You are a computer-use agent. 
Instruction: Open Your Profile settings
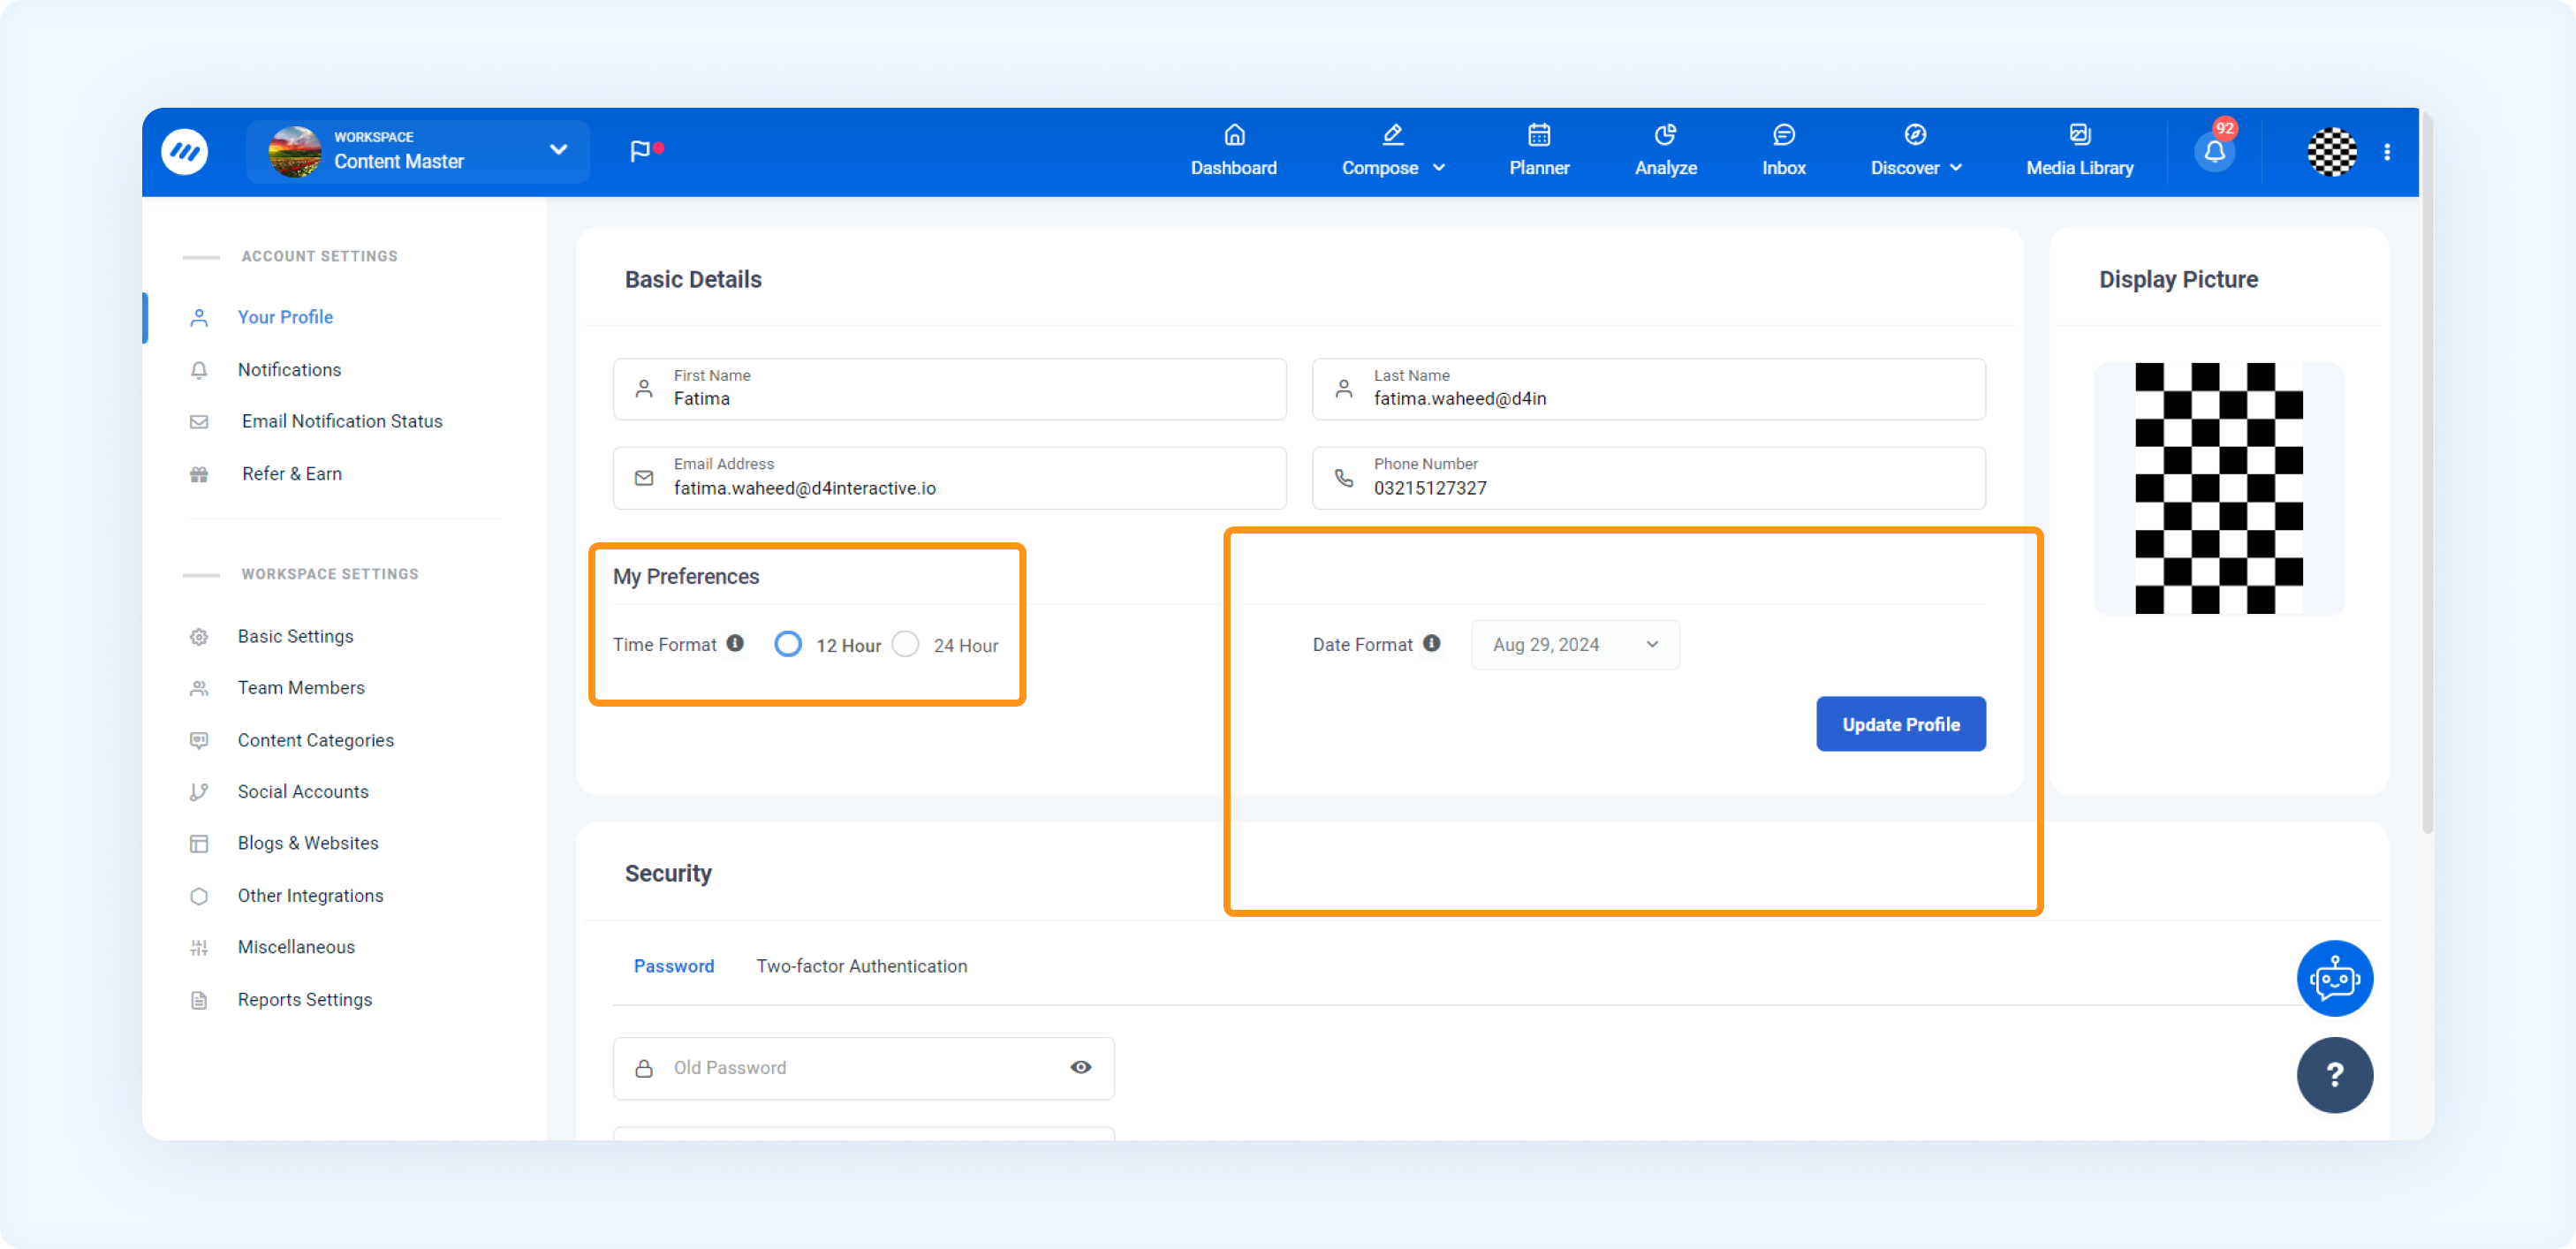pos(285,317)
